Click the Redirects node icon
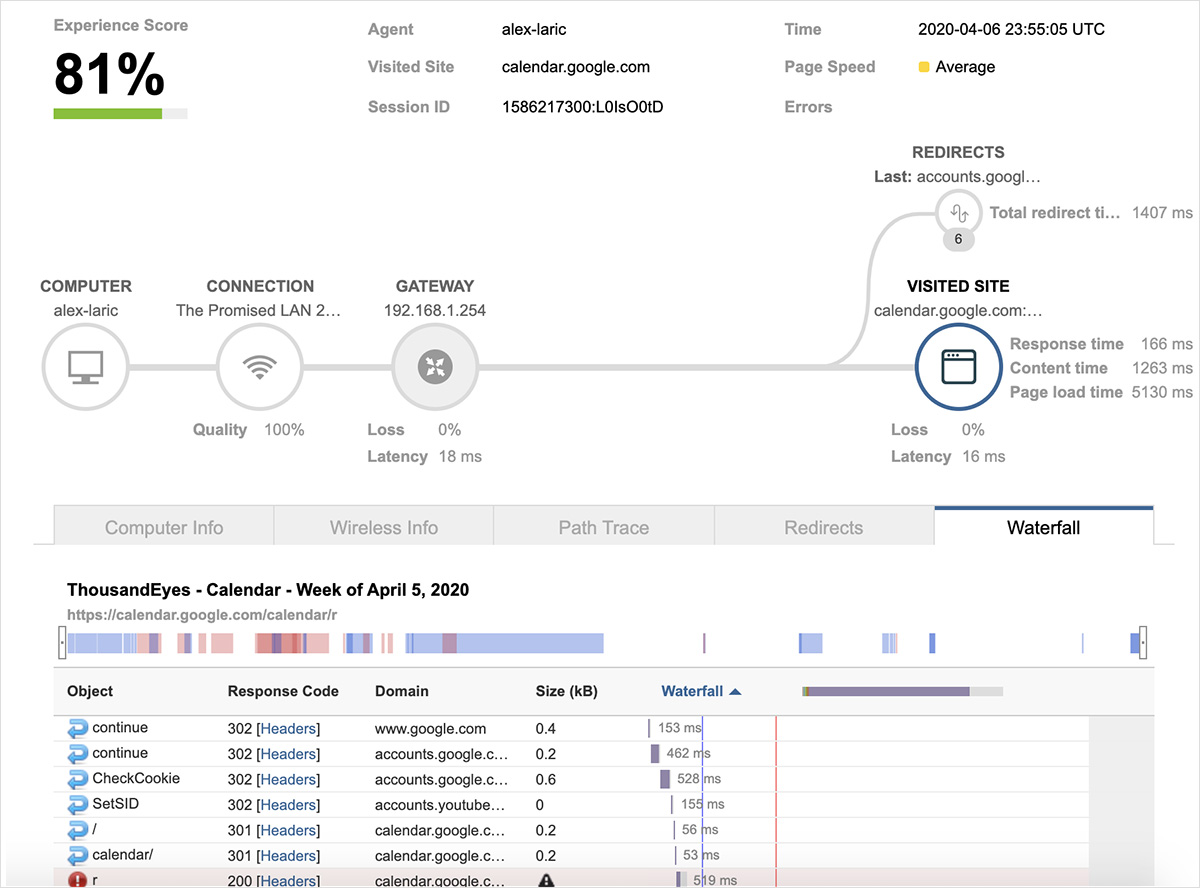The height and width of the screenshot is (888, 1200). coord(958,213)
